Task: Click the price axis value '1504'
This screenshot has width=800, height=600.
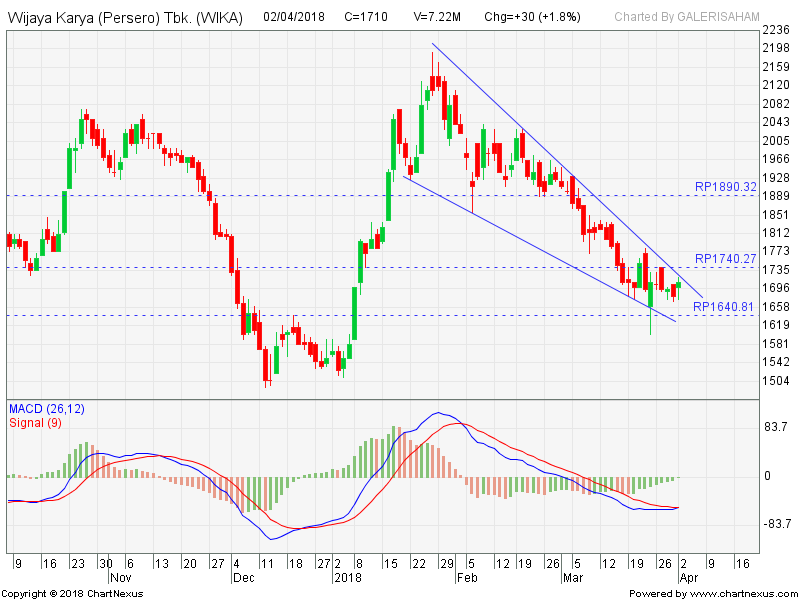Action: click(x=776, y=381)
